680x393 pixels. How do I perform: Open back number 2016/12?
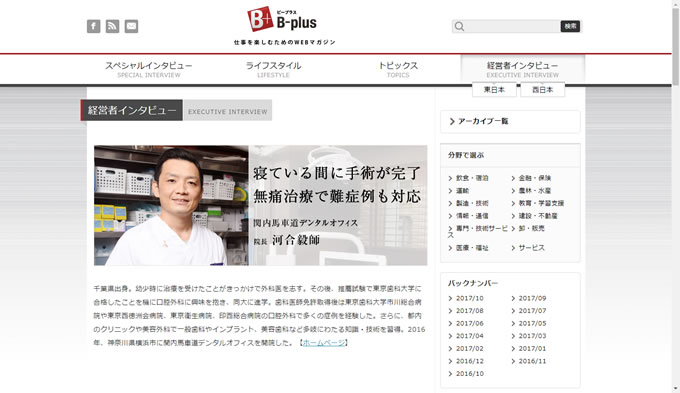point(470,361)
